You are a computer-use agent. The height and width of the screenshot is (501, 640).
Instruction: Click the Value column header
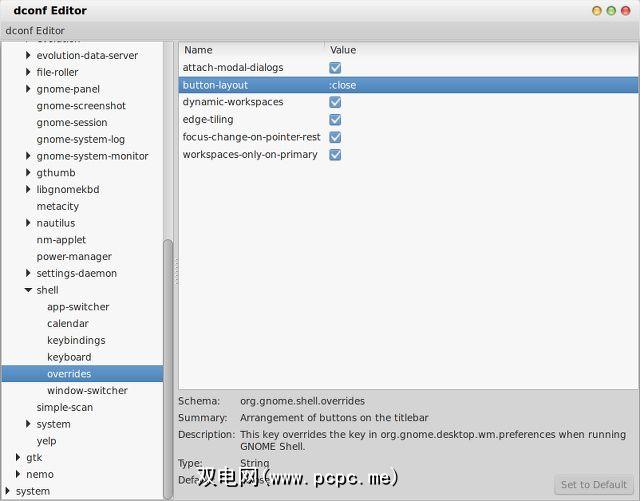(x=482, y=50)
